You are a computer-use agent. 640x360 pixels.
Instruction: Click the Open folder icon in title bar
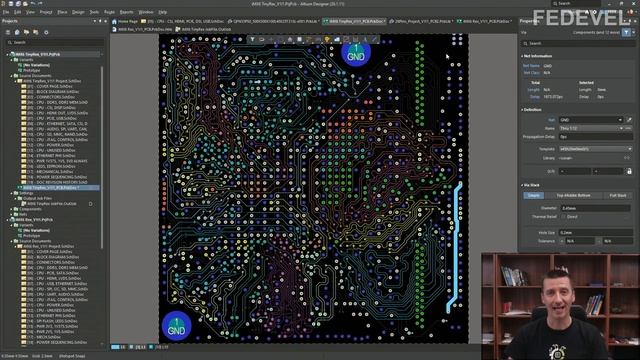[25, 4]
